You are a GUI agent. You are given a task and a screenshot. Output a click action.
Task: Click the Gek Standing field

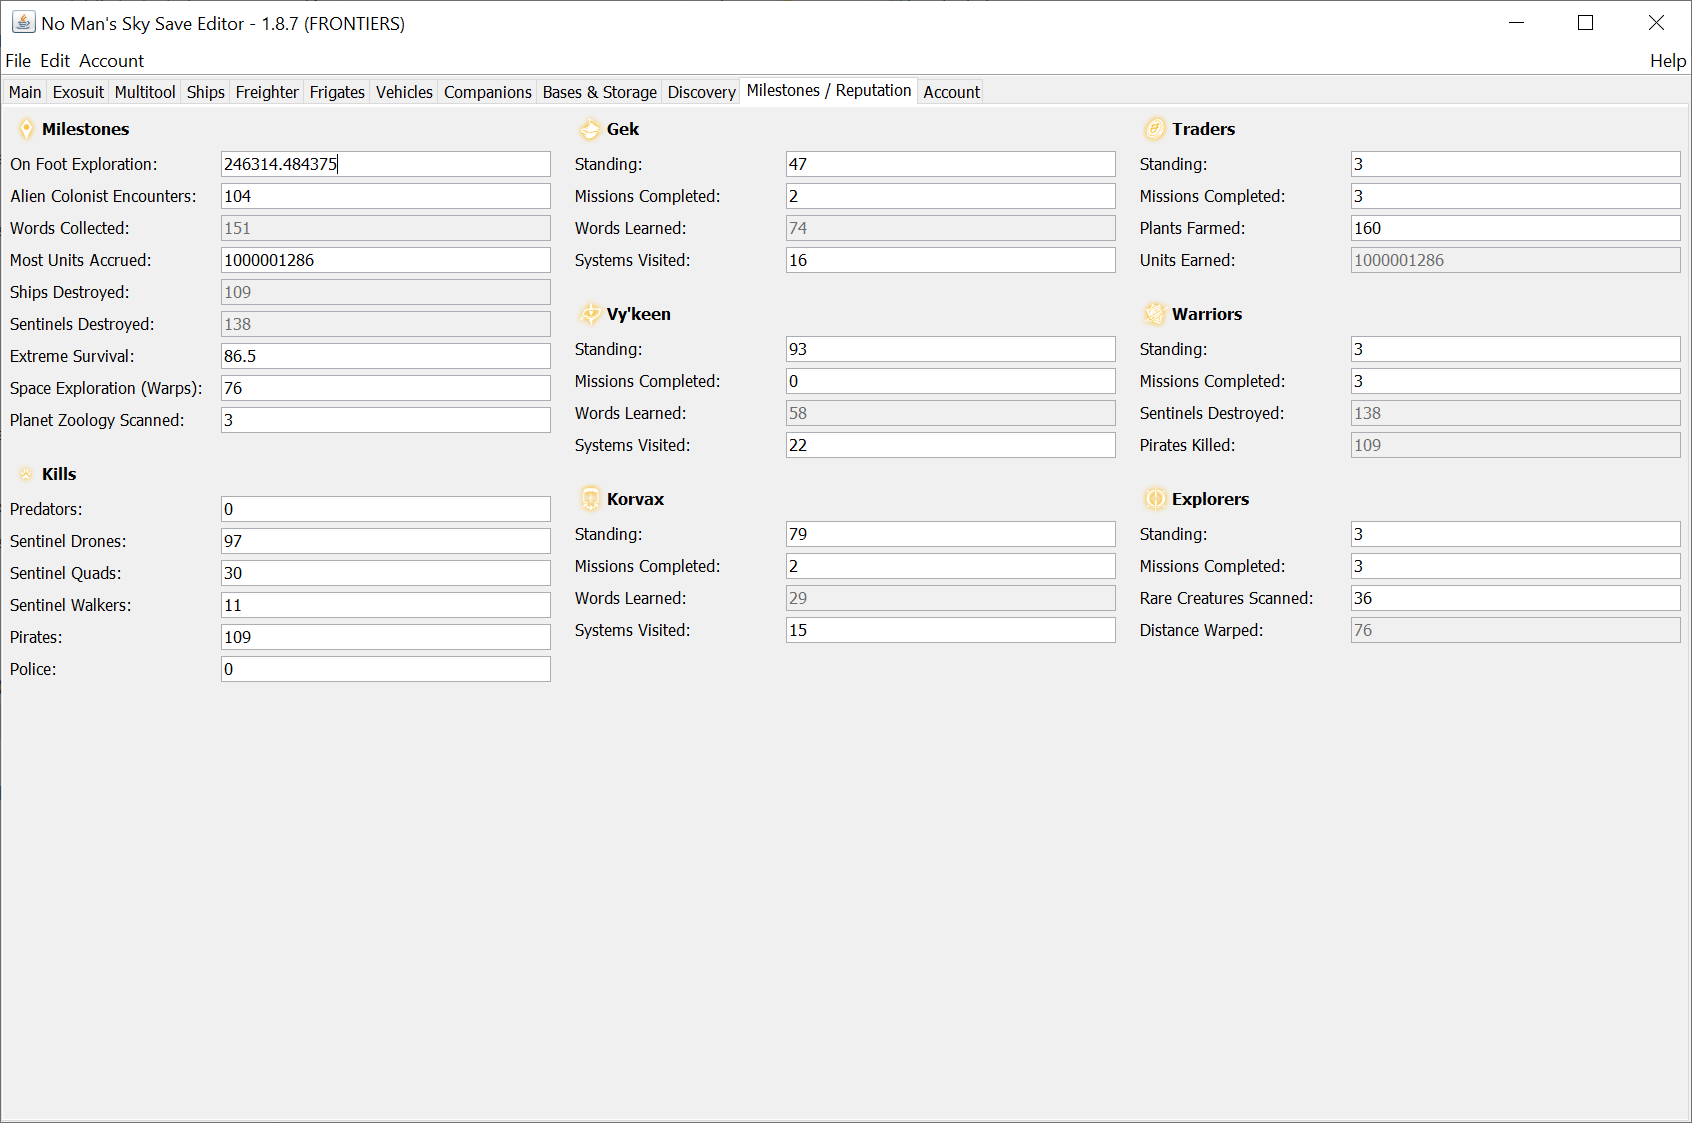pos(950,164)
